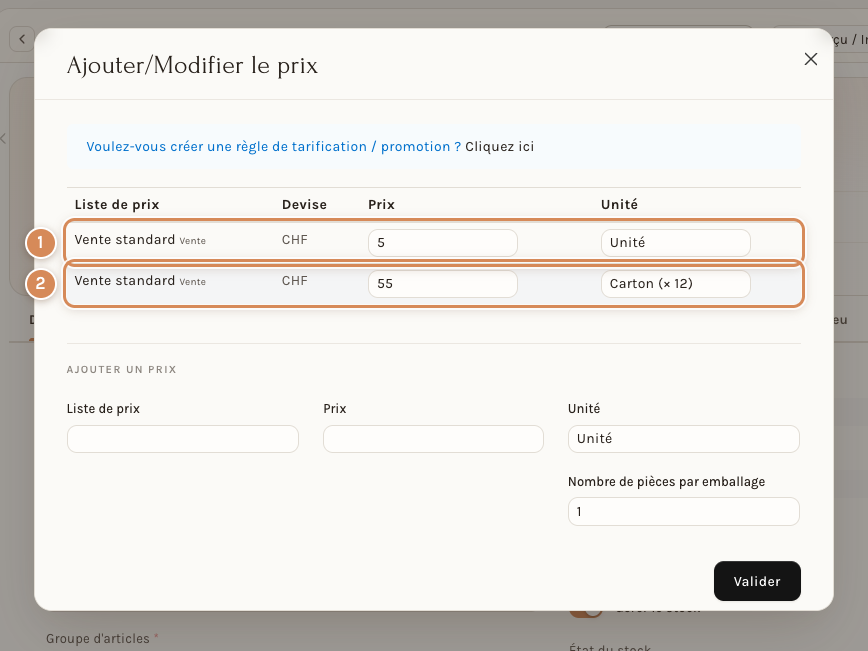The width and height of the screenshot is (868, 651).
Task: Click the Nombre de pièces par emballage field
Action: point(684,512)
